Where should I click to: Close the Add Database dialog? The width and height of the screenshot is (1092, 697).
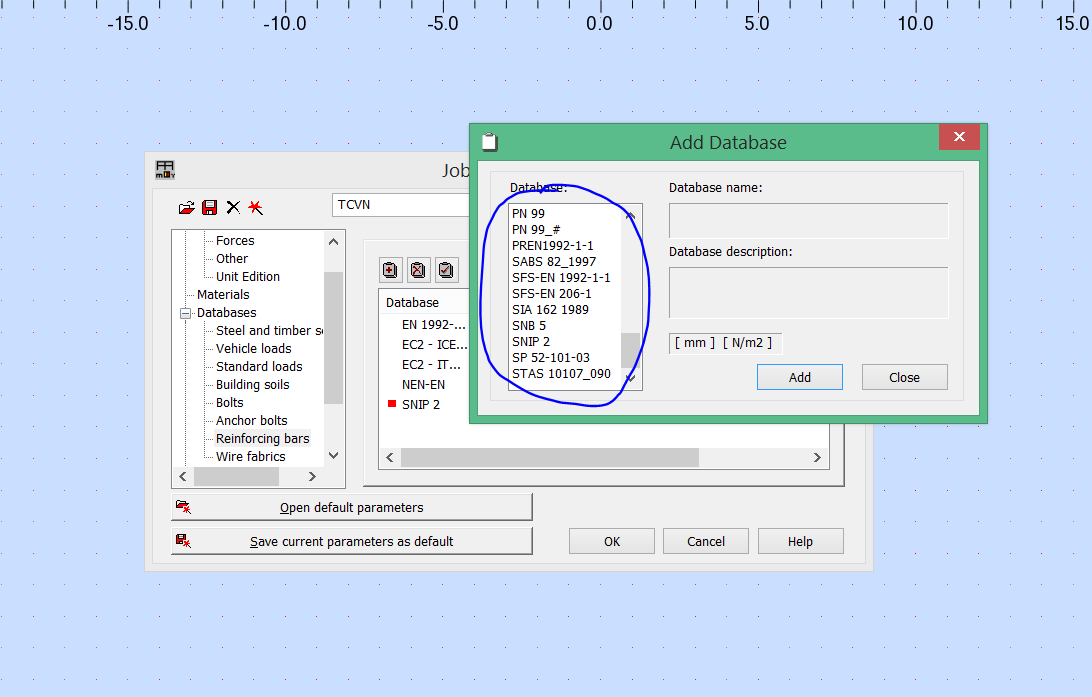point(904,377)
